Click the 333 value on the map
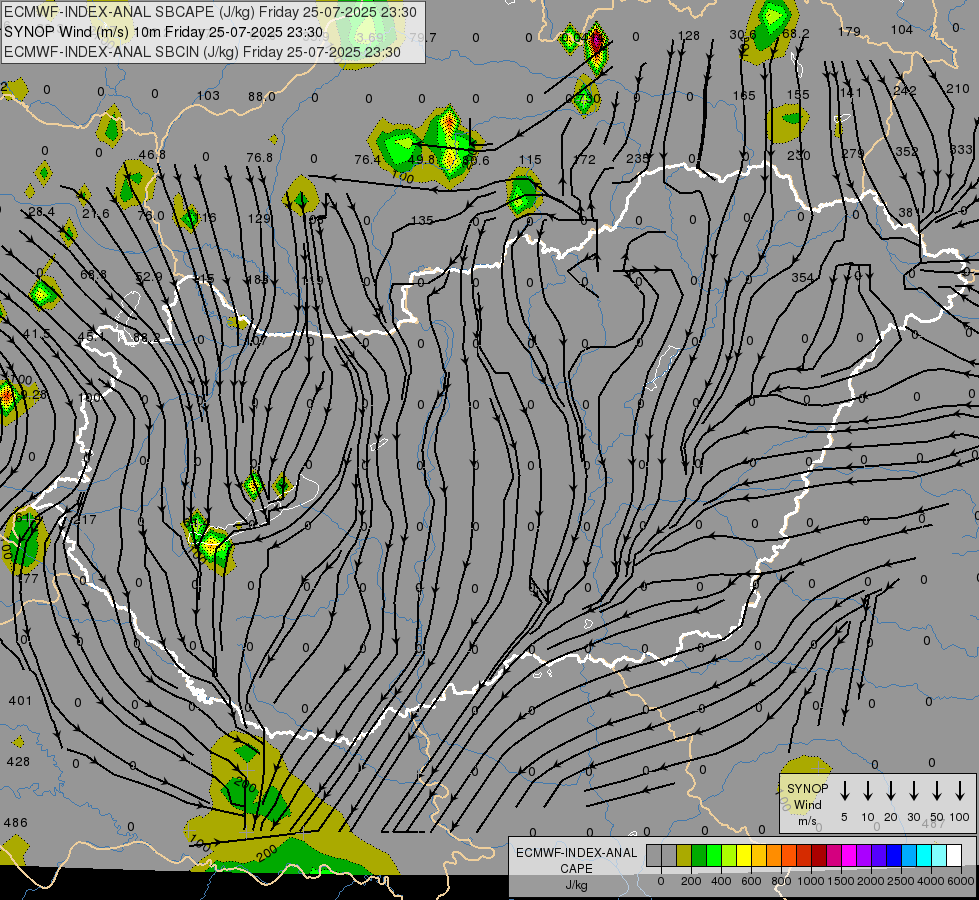This screenshot has height=900, width=979. point(961,150)
